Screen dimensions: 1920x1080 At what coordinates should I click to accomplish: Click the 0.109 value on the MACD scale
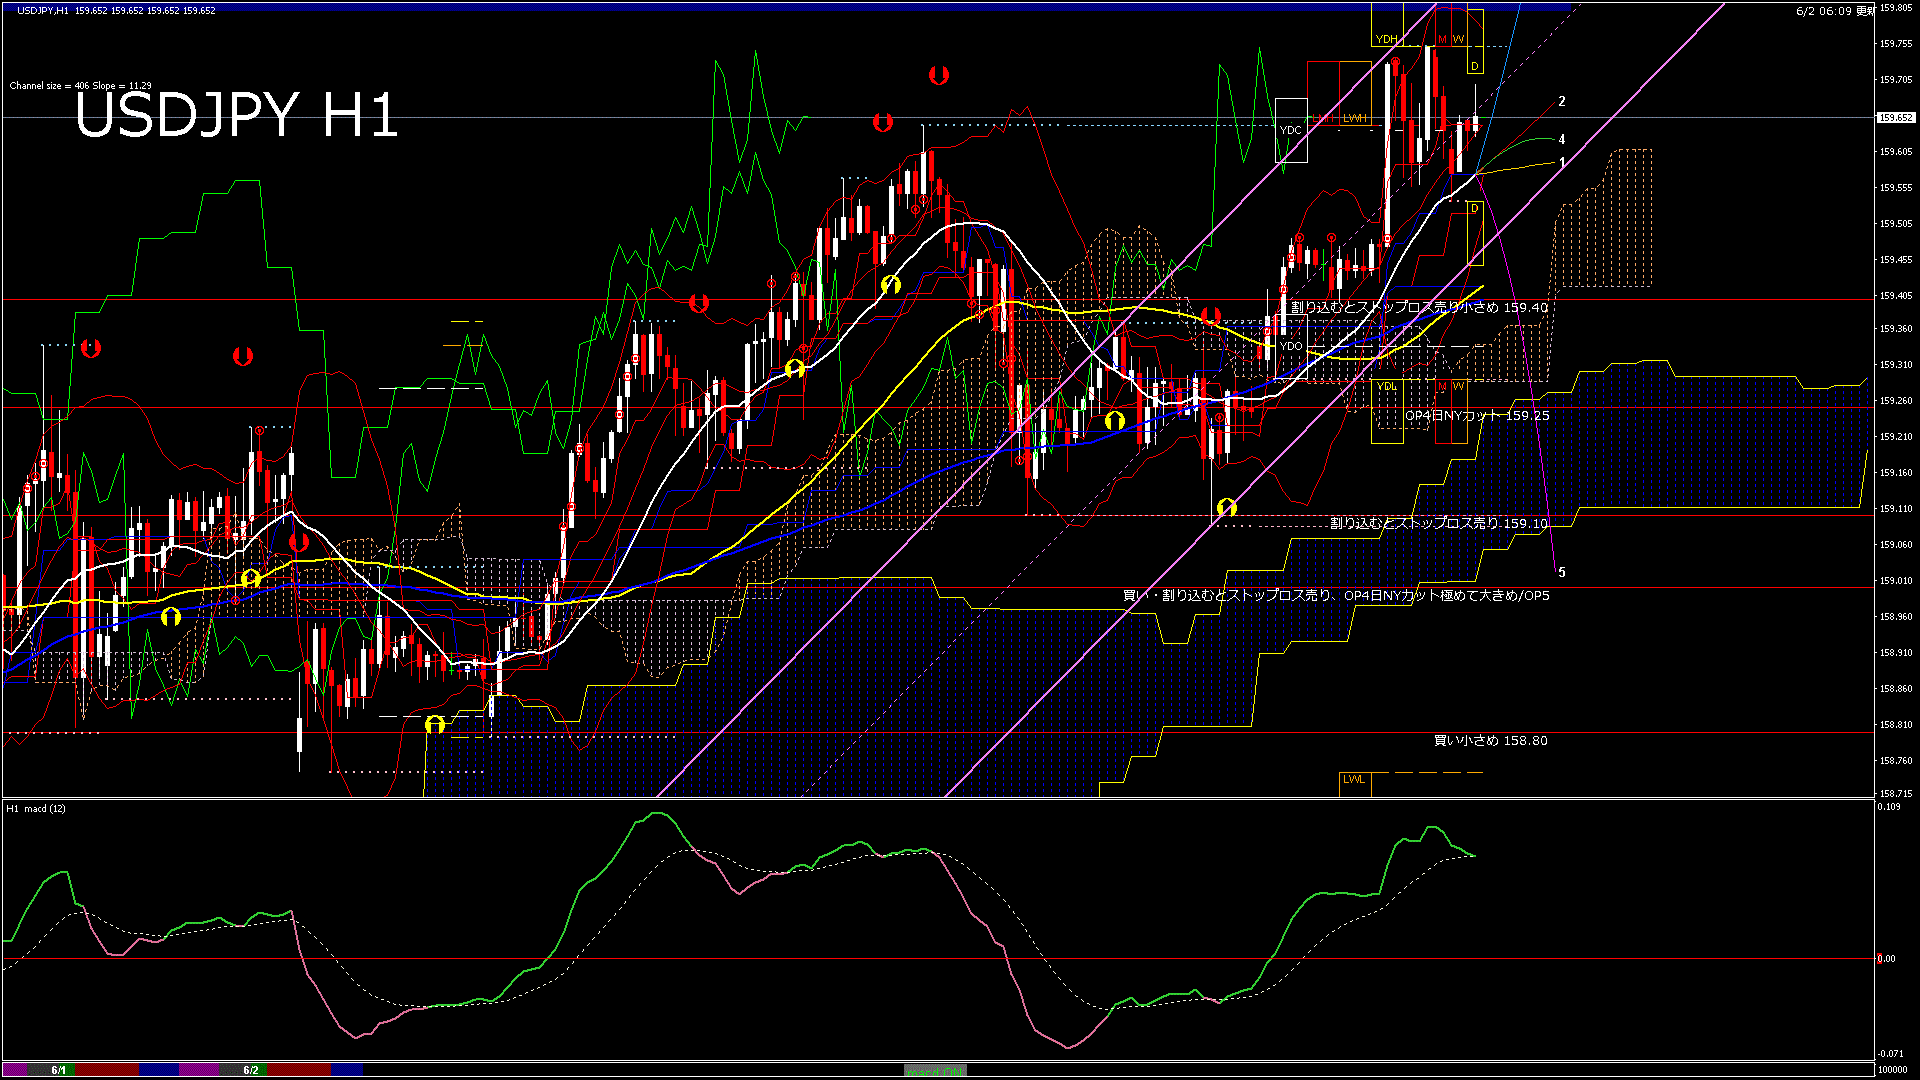coord(1889,806)
